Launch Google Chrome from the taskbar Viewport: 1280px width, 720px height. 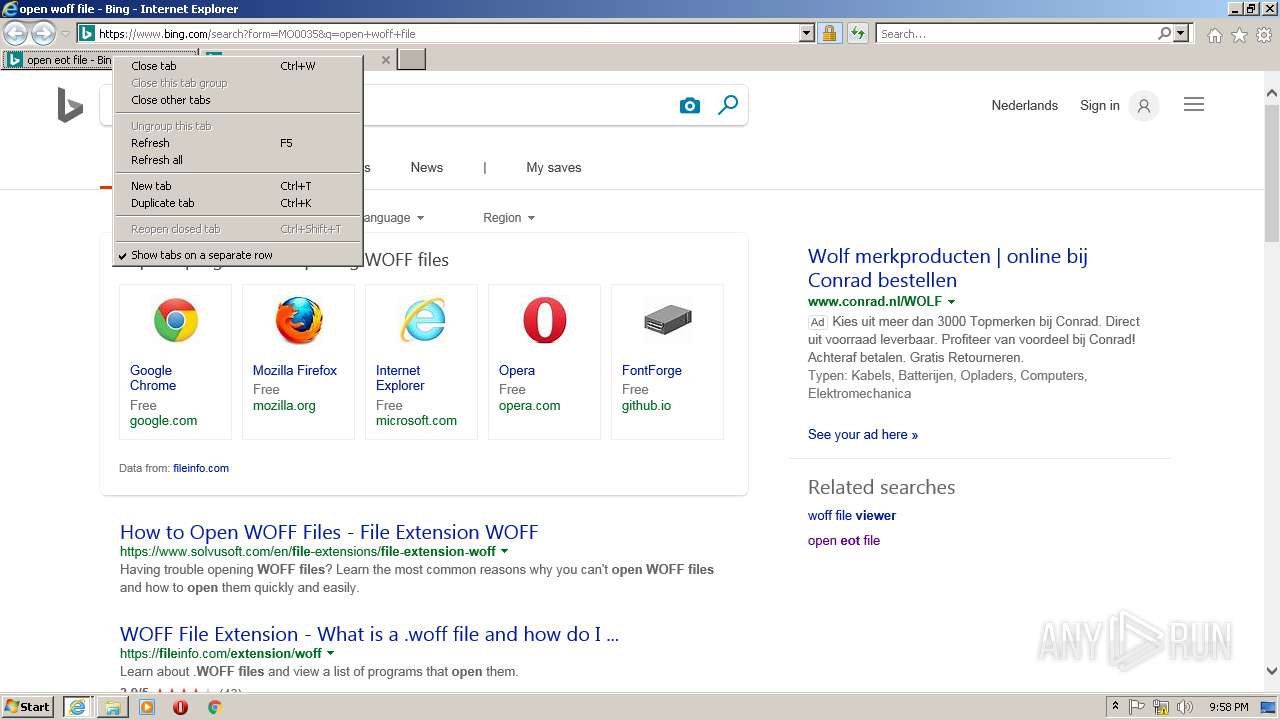[214, 707]
